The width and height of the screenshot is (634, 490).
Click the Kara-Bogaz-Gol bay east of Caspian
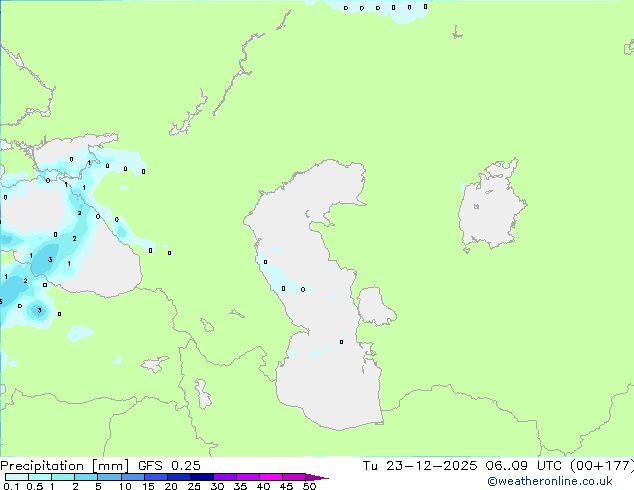point(376,307)
